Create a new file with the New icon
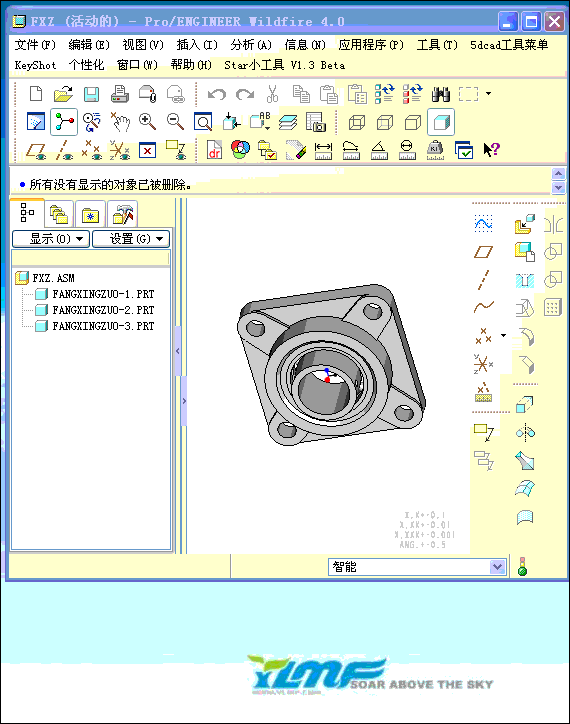570x724 pixels. coord(36,94)
